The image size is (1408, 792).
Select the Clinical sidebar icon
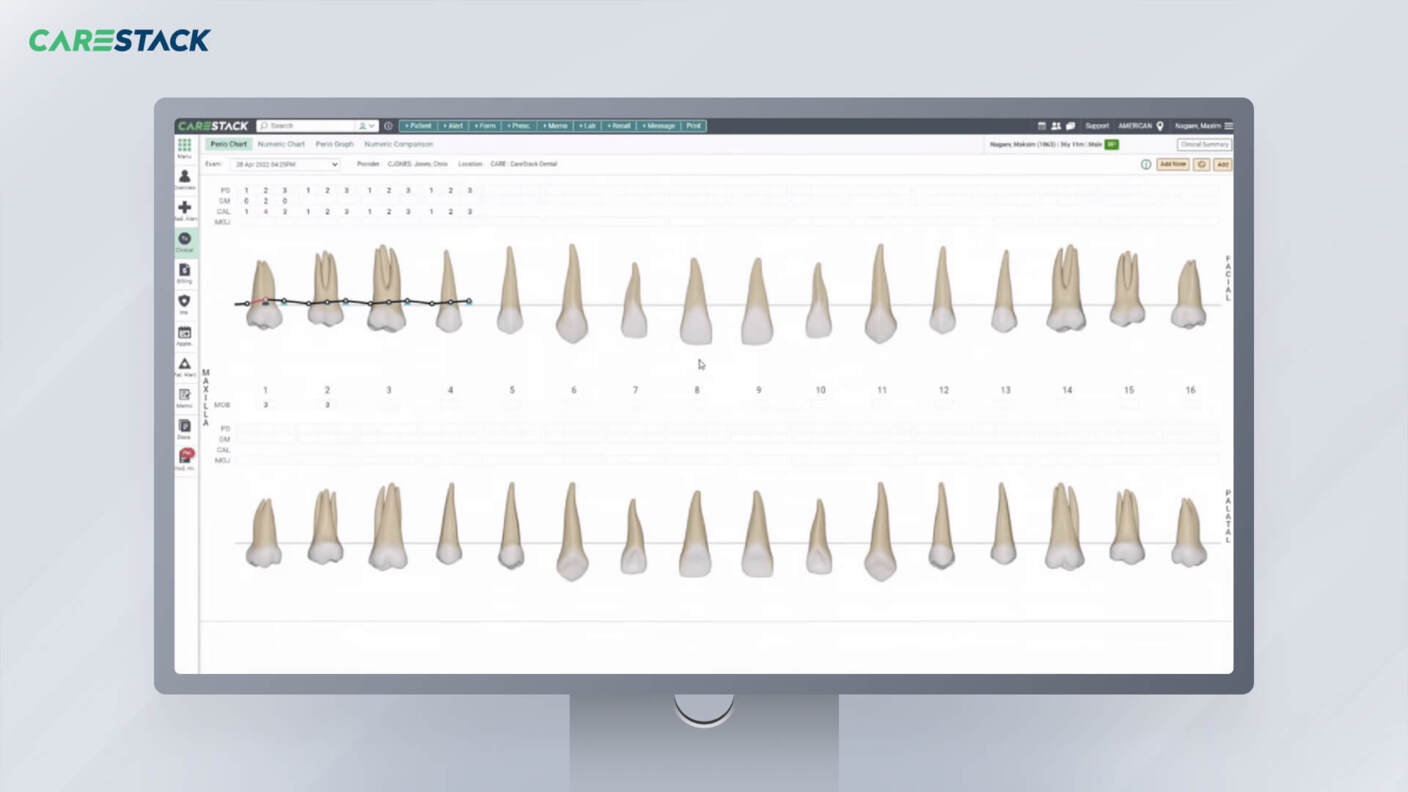185,241
